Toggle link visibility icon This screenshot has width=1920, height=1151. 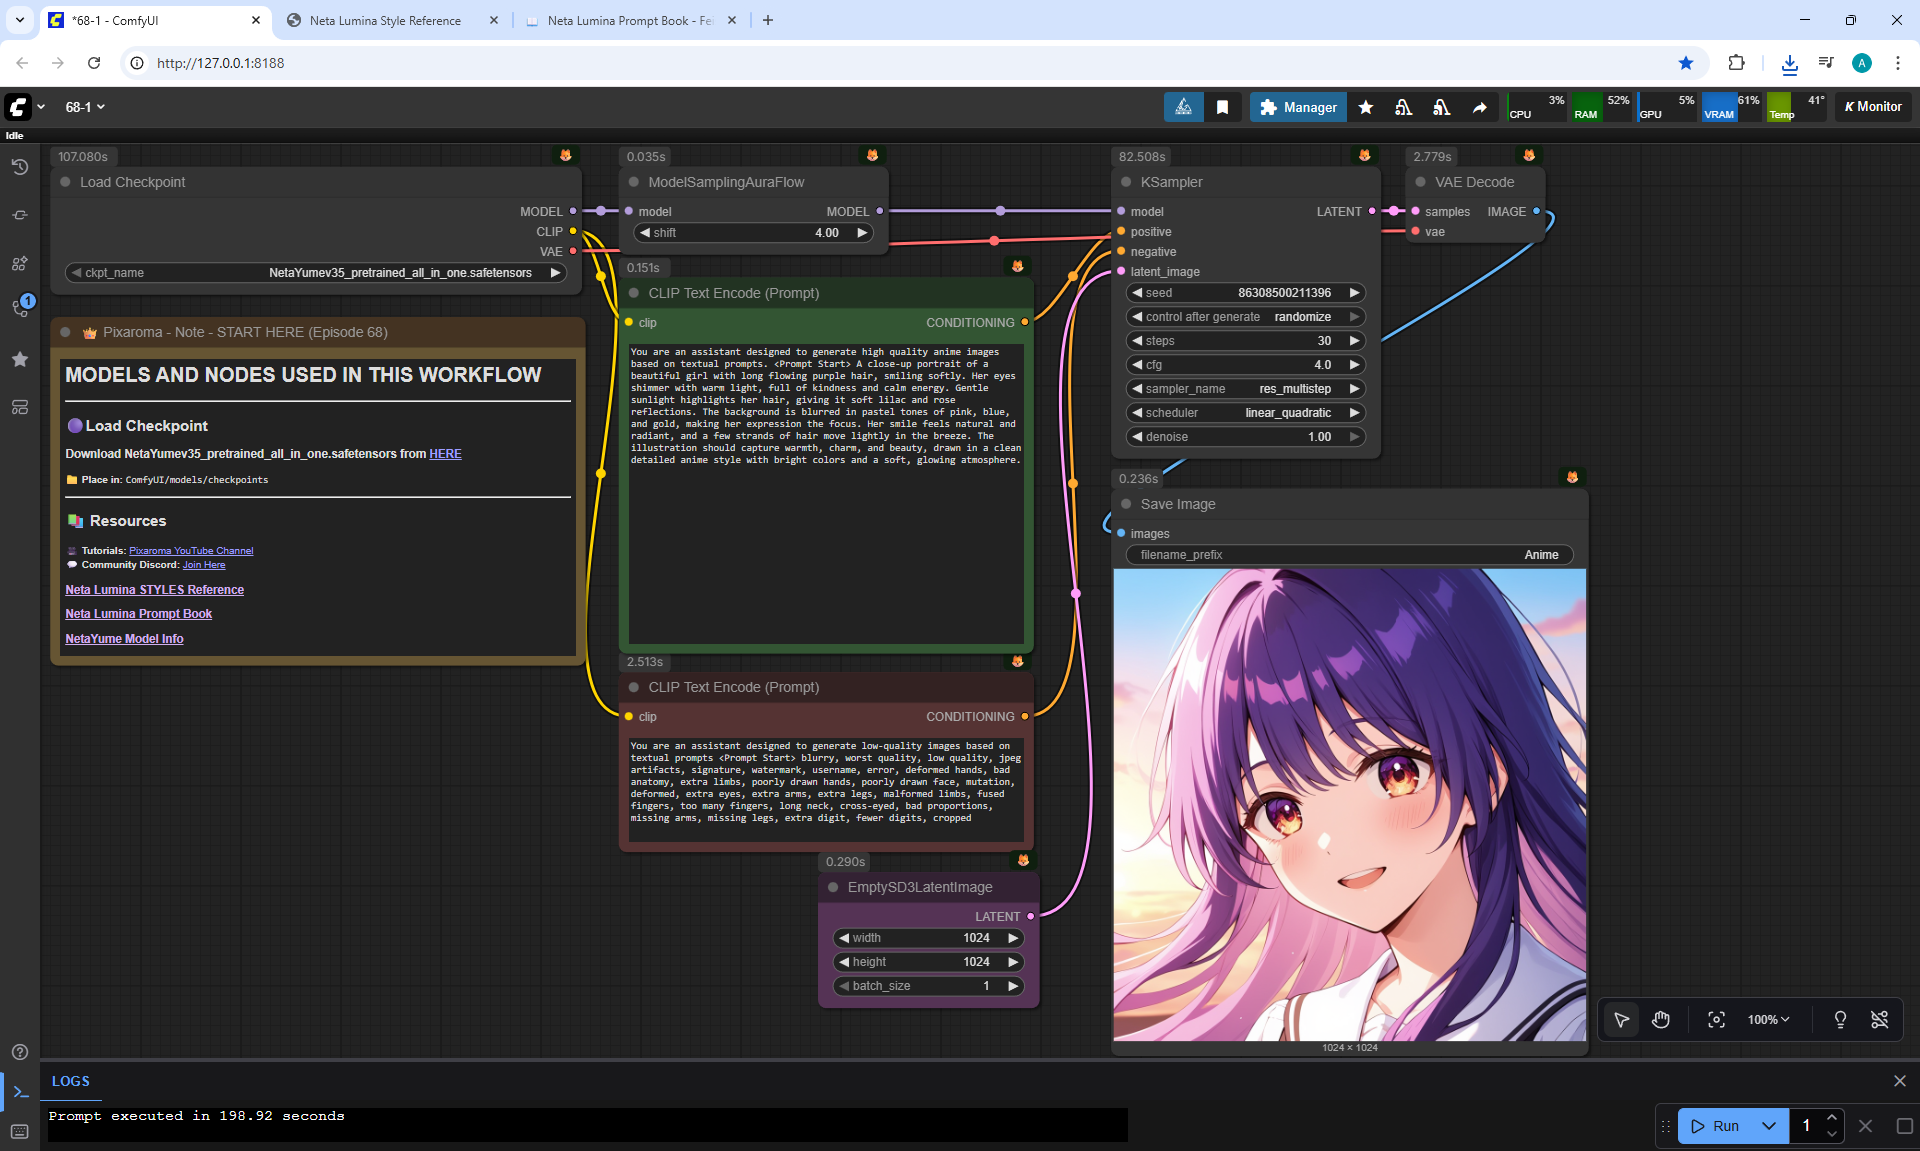(x=1879, y=1019)
